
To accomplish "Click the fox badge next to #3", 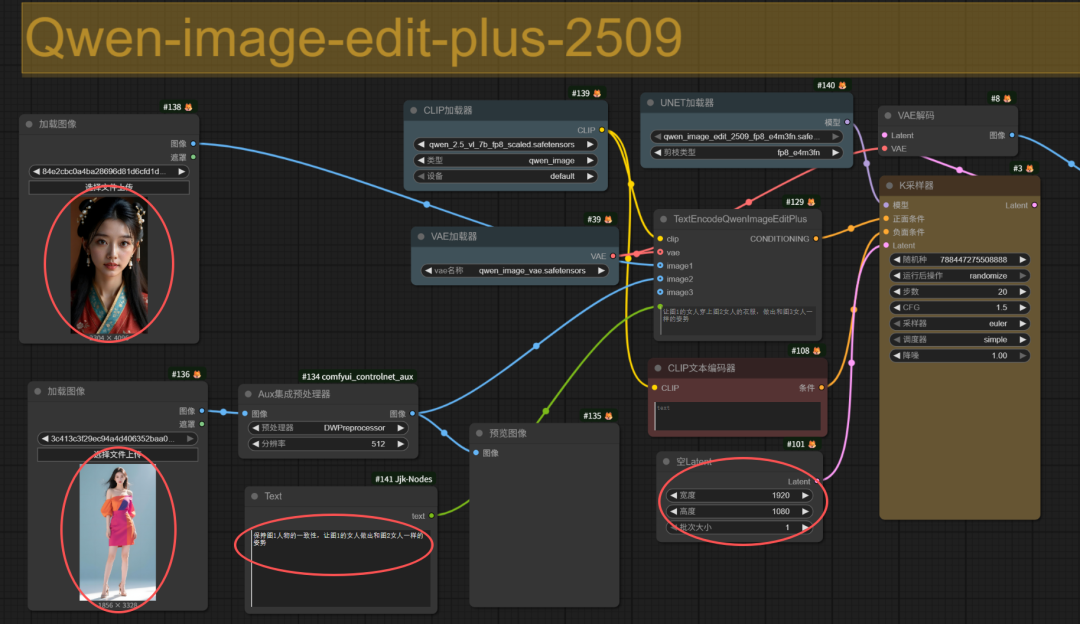I will point(1030,168).
